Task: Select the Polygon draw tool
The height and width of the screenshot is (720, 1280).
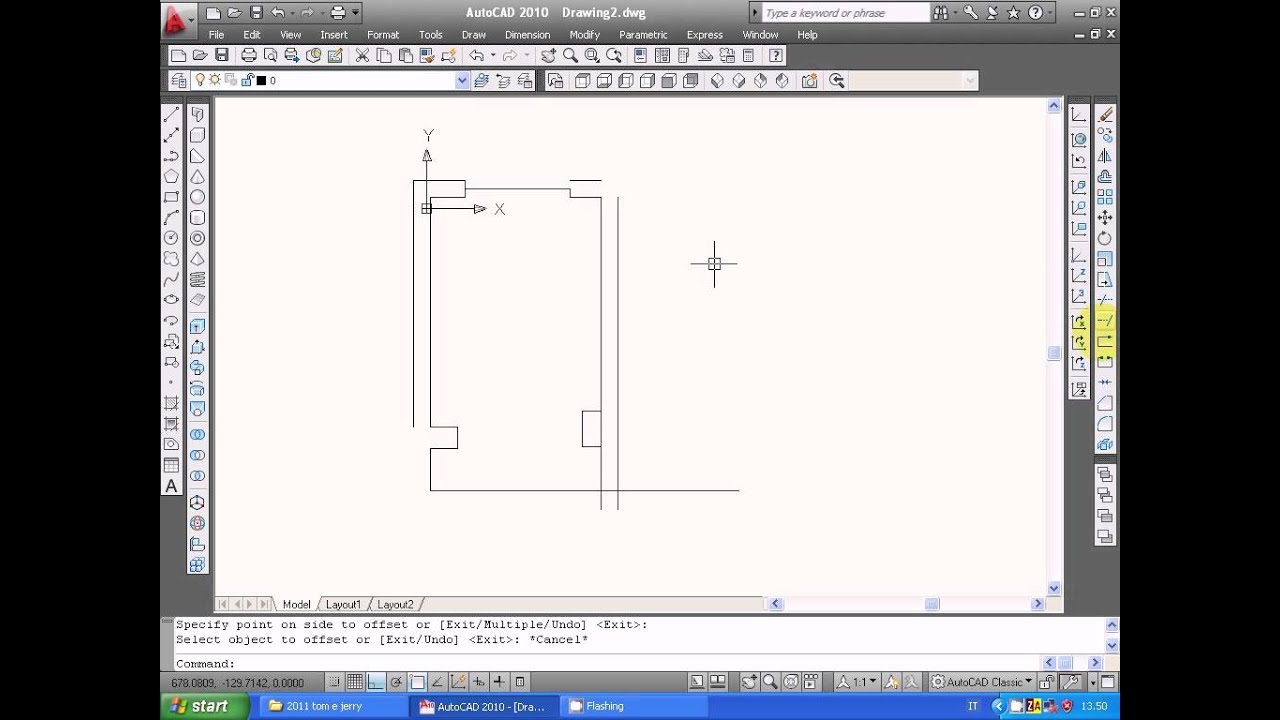Action: tap(171, 176)
